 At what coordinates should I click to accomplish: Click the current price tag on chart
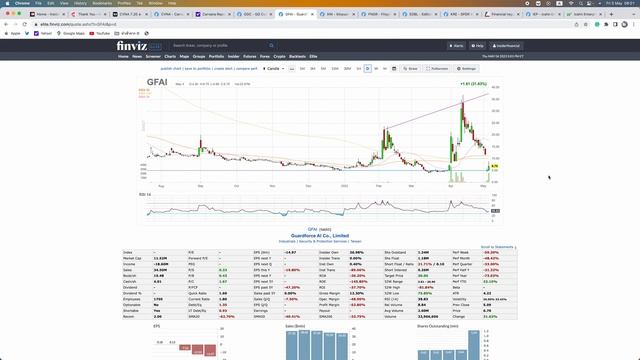pos(494,166)
